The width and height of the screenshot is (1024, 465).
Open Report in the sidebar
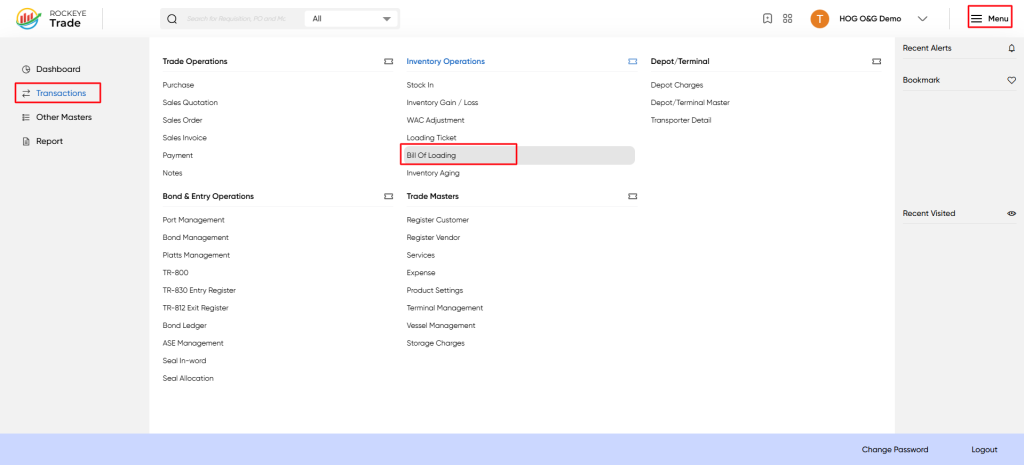tap(50, 142)
